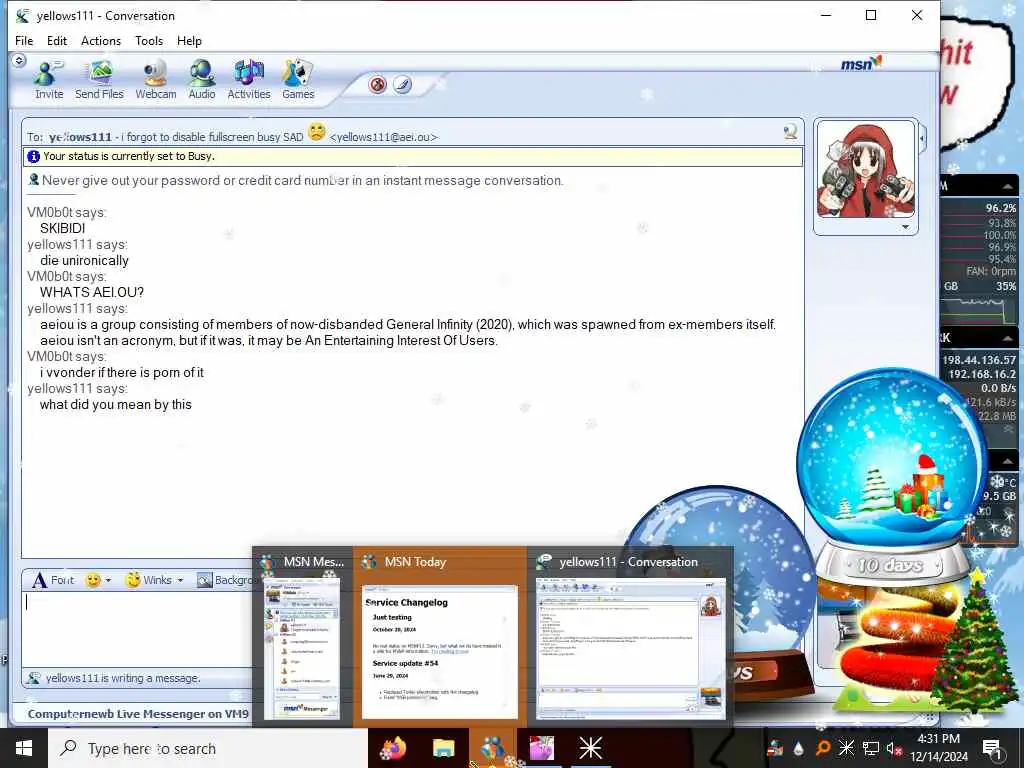Screen dimensions: 1024x768
Task: Open the Winks dropdown arrow
Action: click(180, 580)
